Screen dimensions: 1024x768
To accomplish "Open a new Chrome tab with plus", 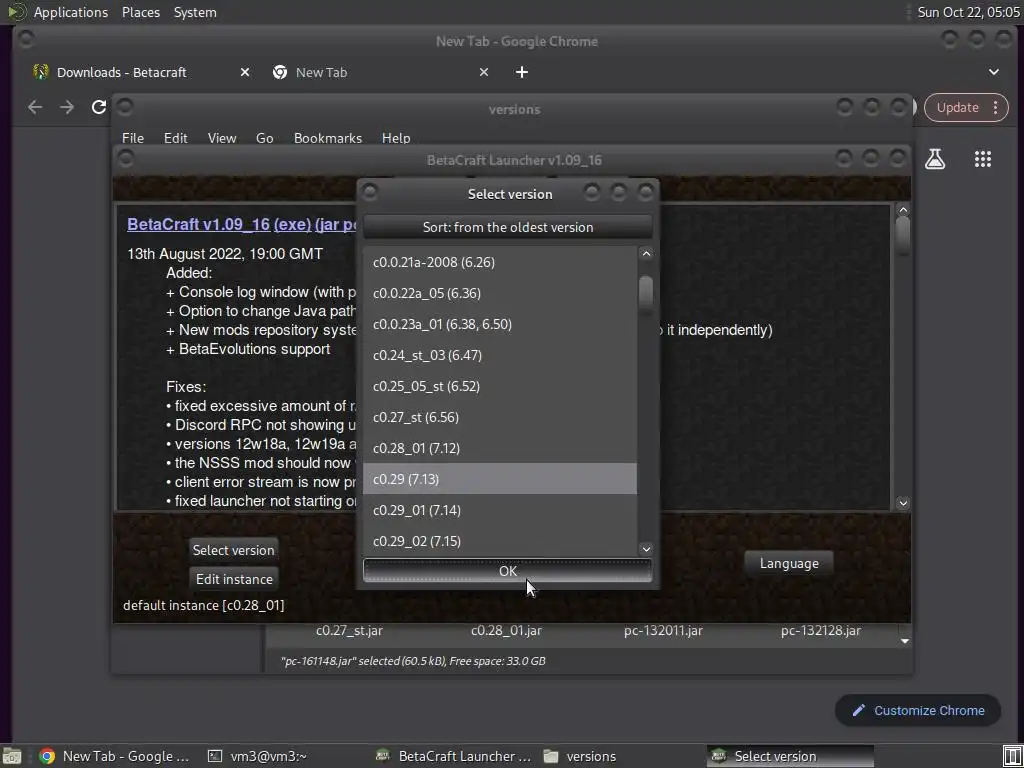I will tap(522, 72).
